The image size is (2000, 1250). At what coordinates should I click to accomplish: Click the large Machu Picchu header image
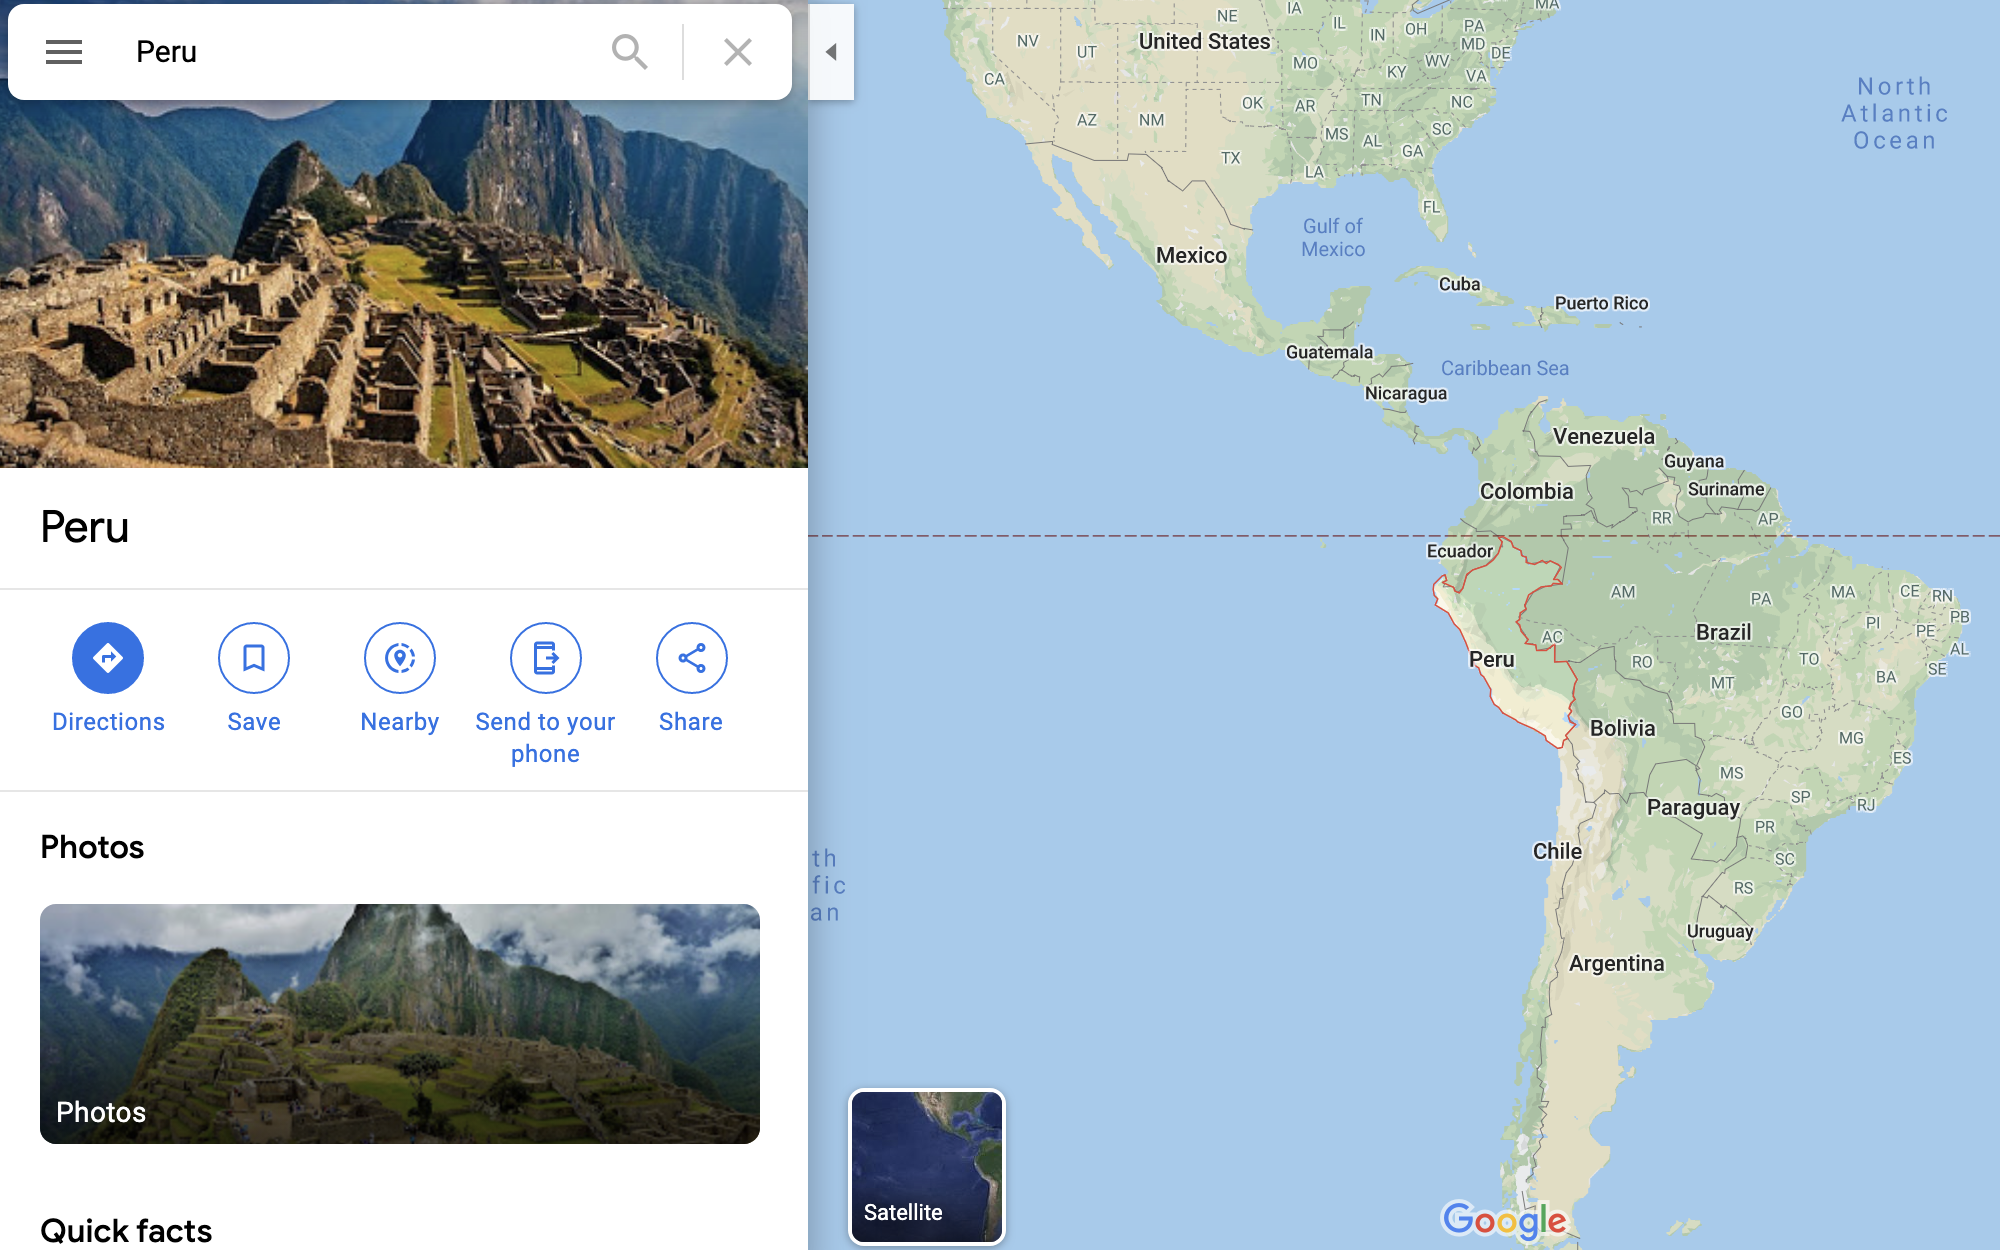(404, 285)
